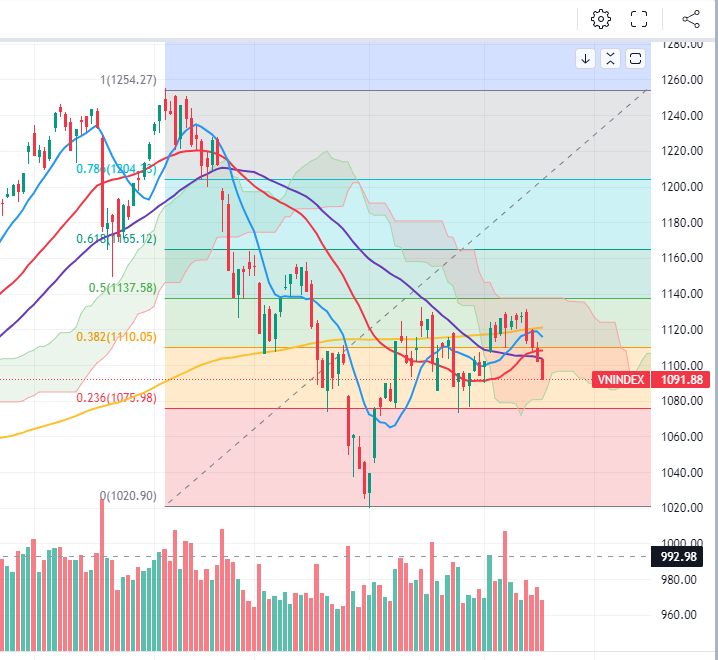This screenshot has height=660, width=718.
Task: Open chart settings via gear icon
Action: click(601, 19)
